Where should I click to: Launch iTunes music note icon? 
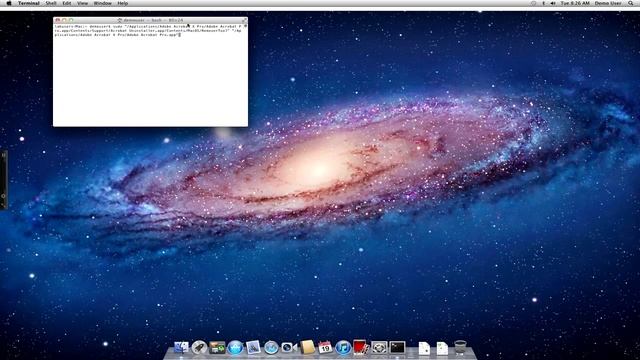343,347
